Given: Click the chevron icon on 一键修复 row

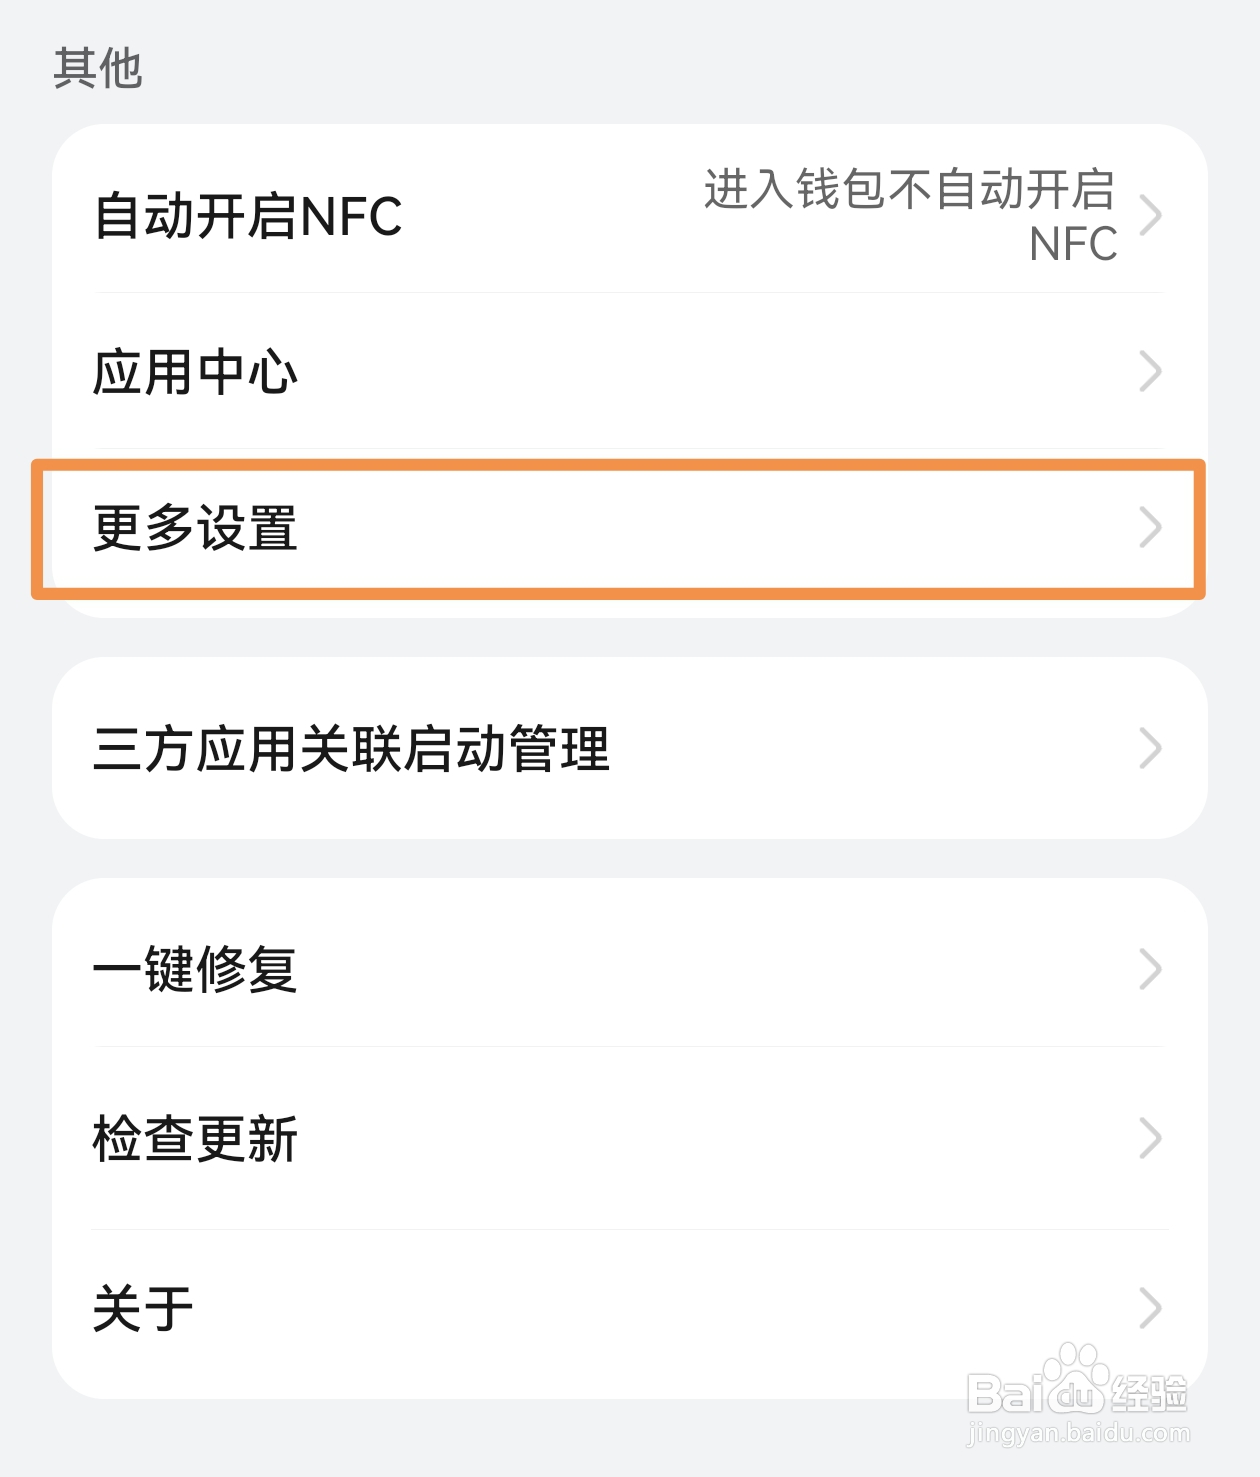Looking at the screenshot, I should pyautogui.click(x=1150, y=969).
